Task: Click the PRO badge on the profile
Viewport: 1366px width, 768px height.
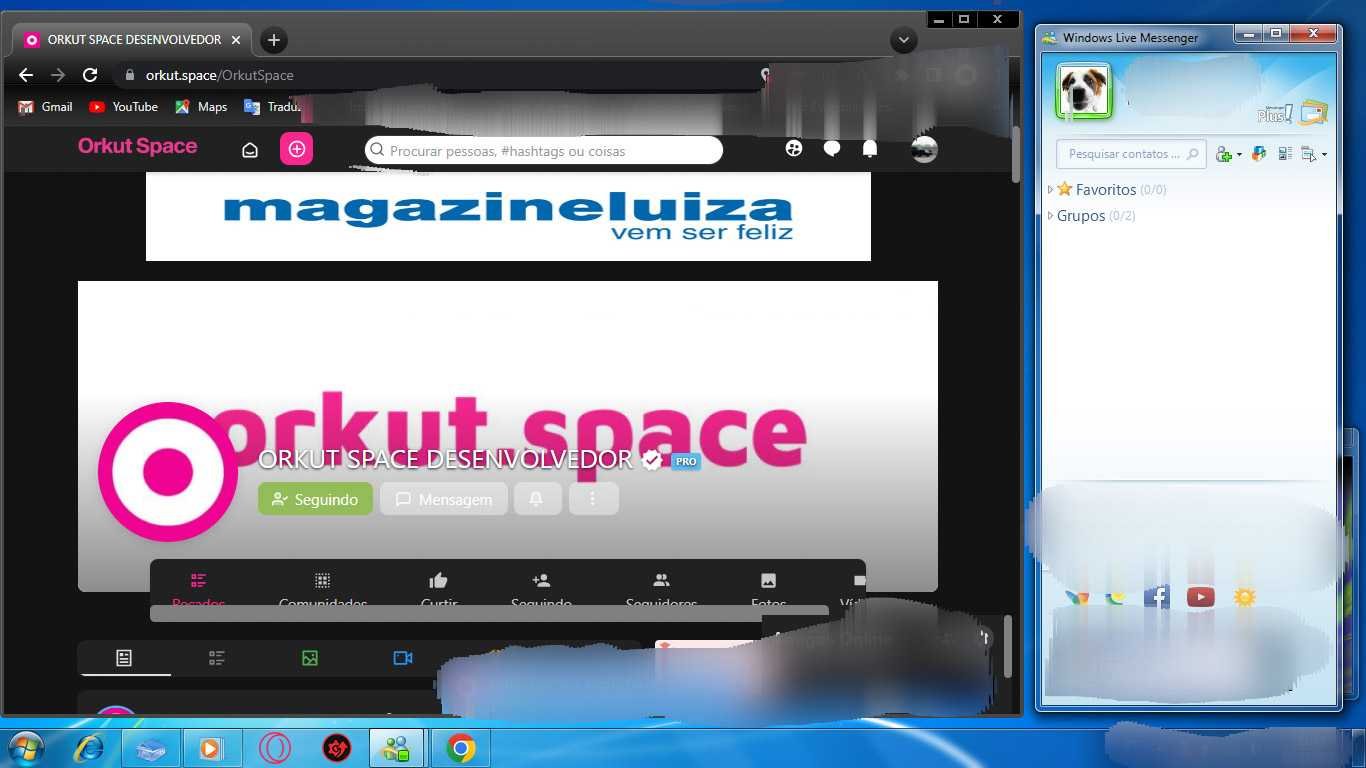Action: (685, 461)
